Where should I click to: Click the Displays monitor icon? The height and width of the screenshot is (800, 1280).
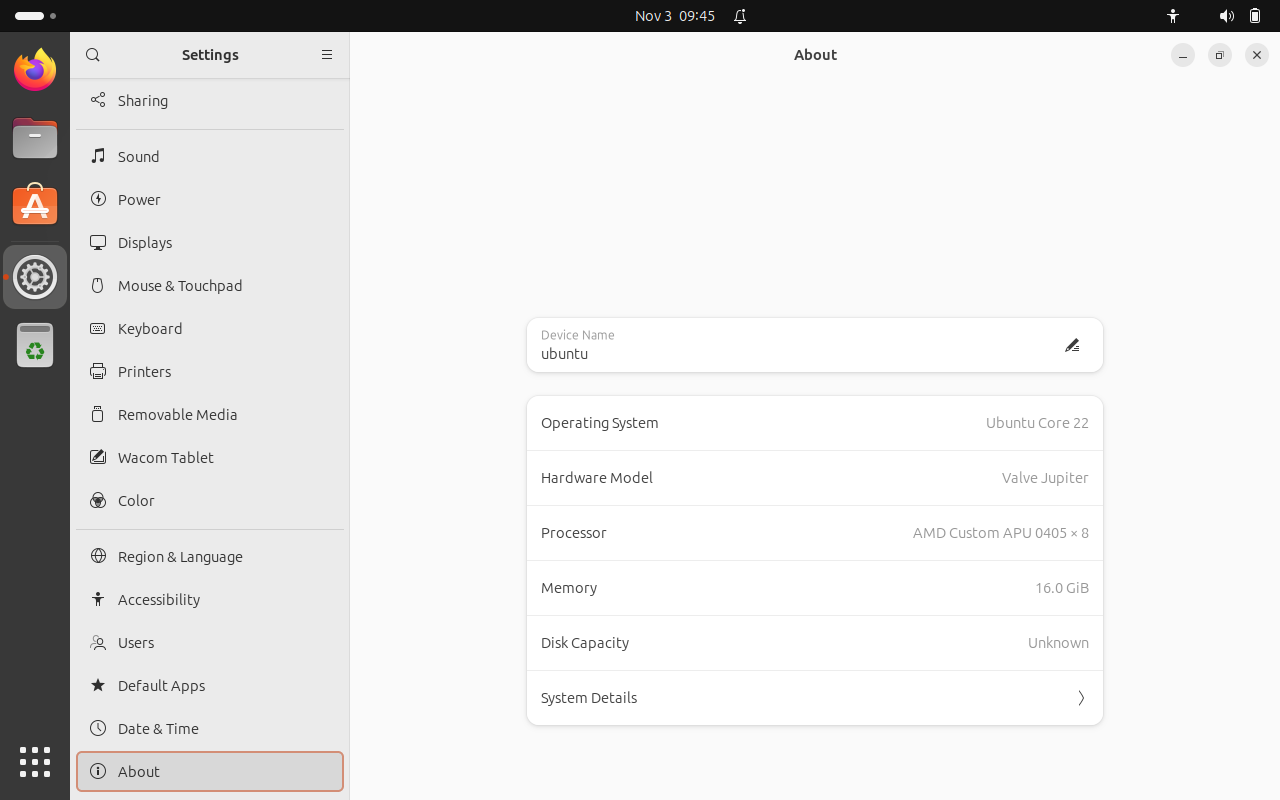98,242
